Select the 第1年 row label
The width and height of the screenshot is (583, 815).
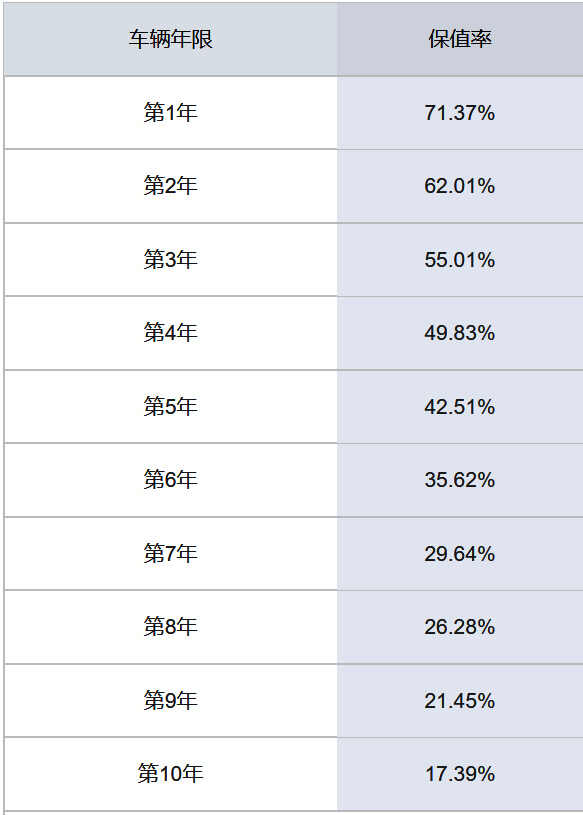tap(170, 112)
